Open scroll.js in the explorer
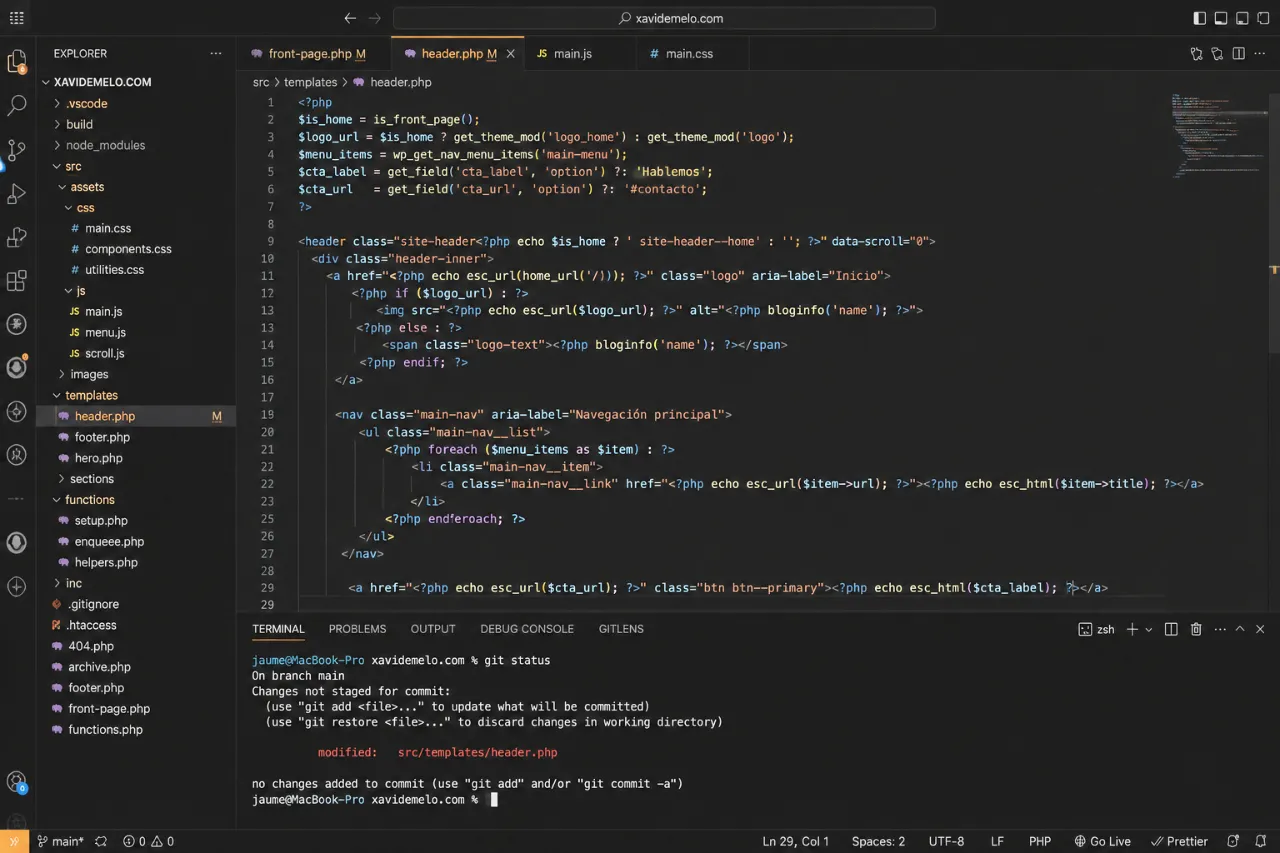This screenshot has height=853, width=1280. click(x=105, y=353)
